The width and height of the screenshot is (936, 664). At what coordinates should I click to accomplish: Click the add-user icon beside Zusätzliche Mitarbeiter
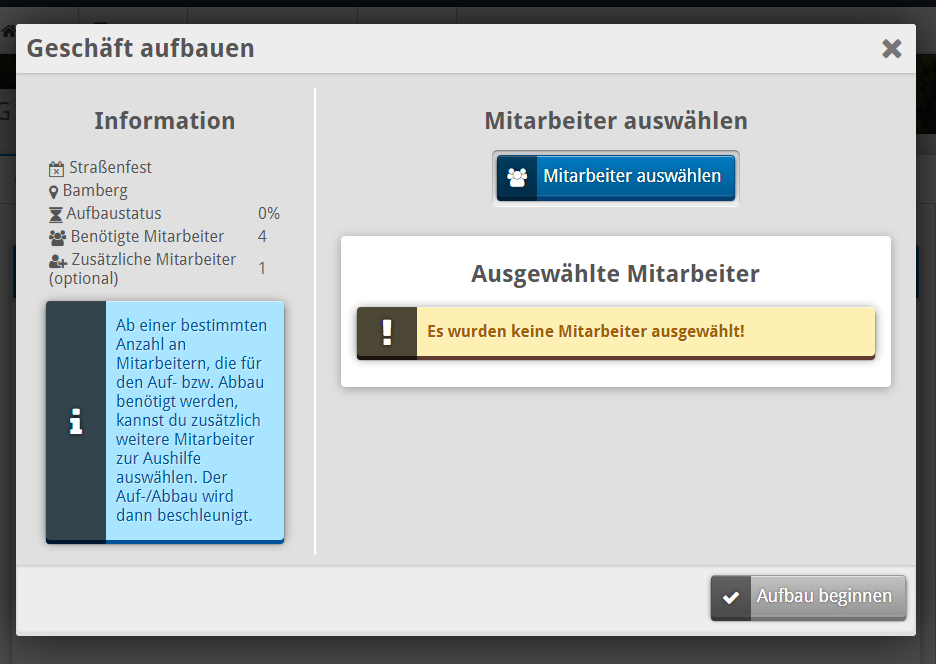tap(57, 260)
